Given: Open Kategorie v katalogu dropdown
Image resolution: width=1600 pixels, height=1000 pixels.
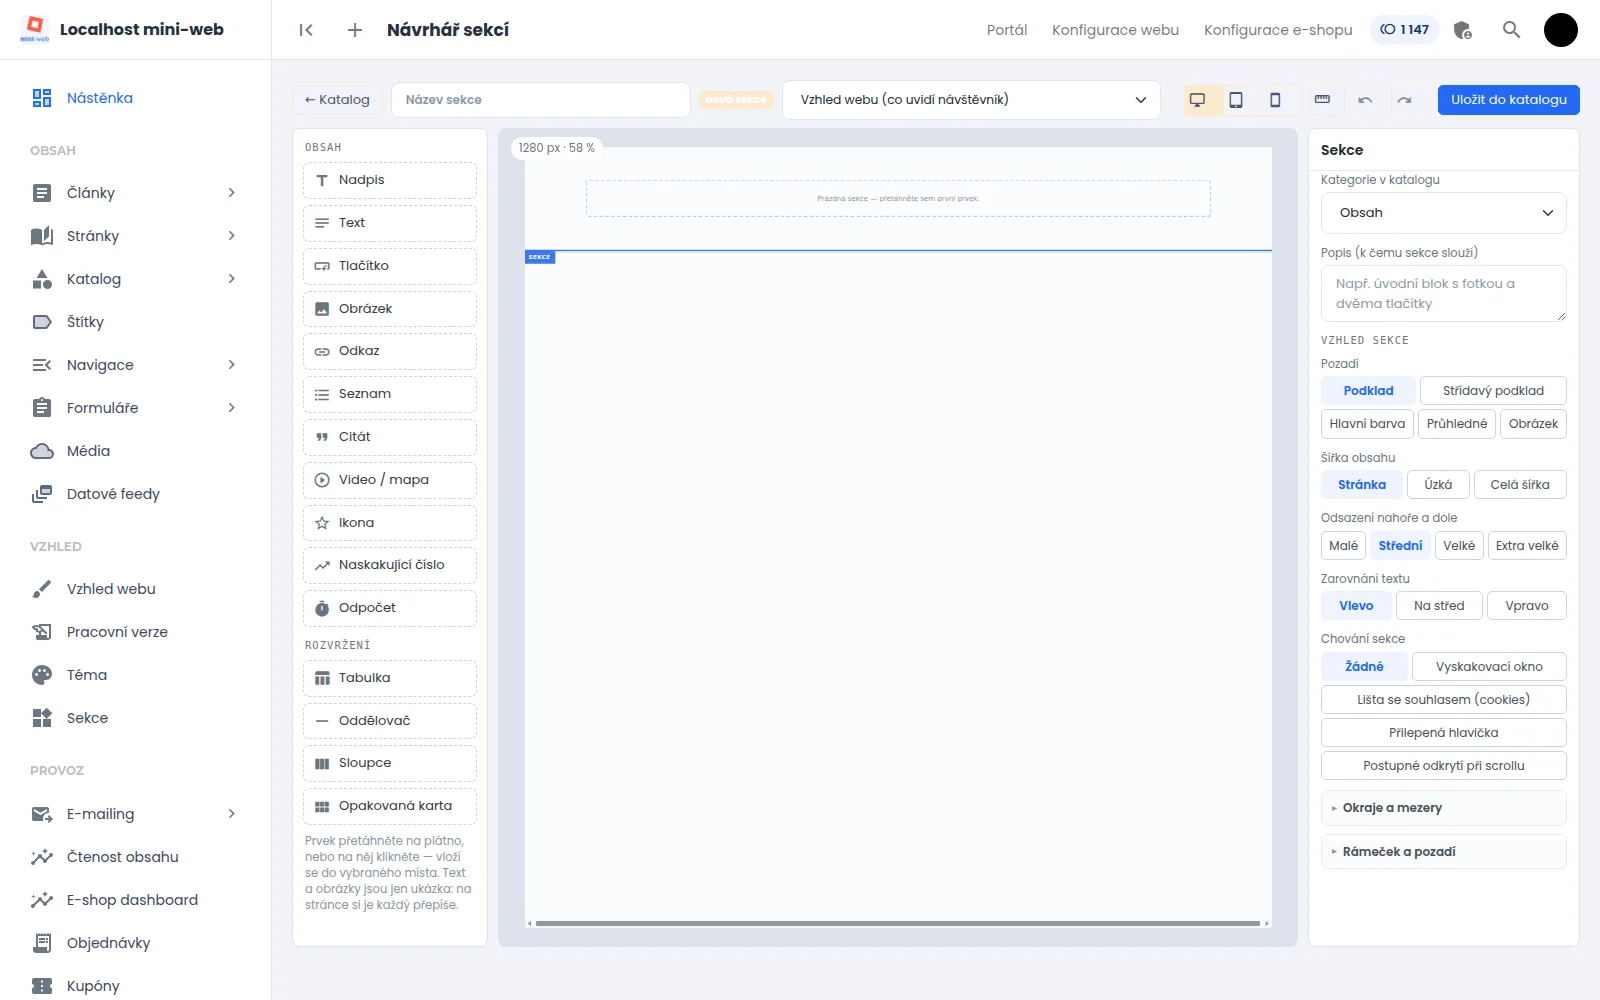Looking at the screenshot, I should [x=1443, y=213].
